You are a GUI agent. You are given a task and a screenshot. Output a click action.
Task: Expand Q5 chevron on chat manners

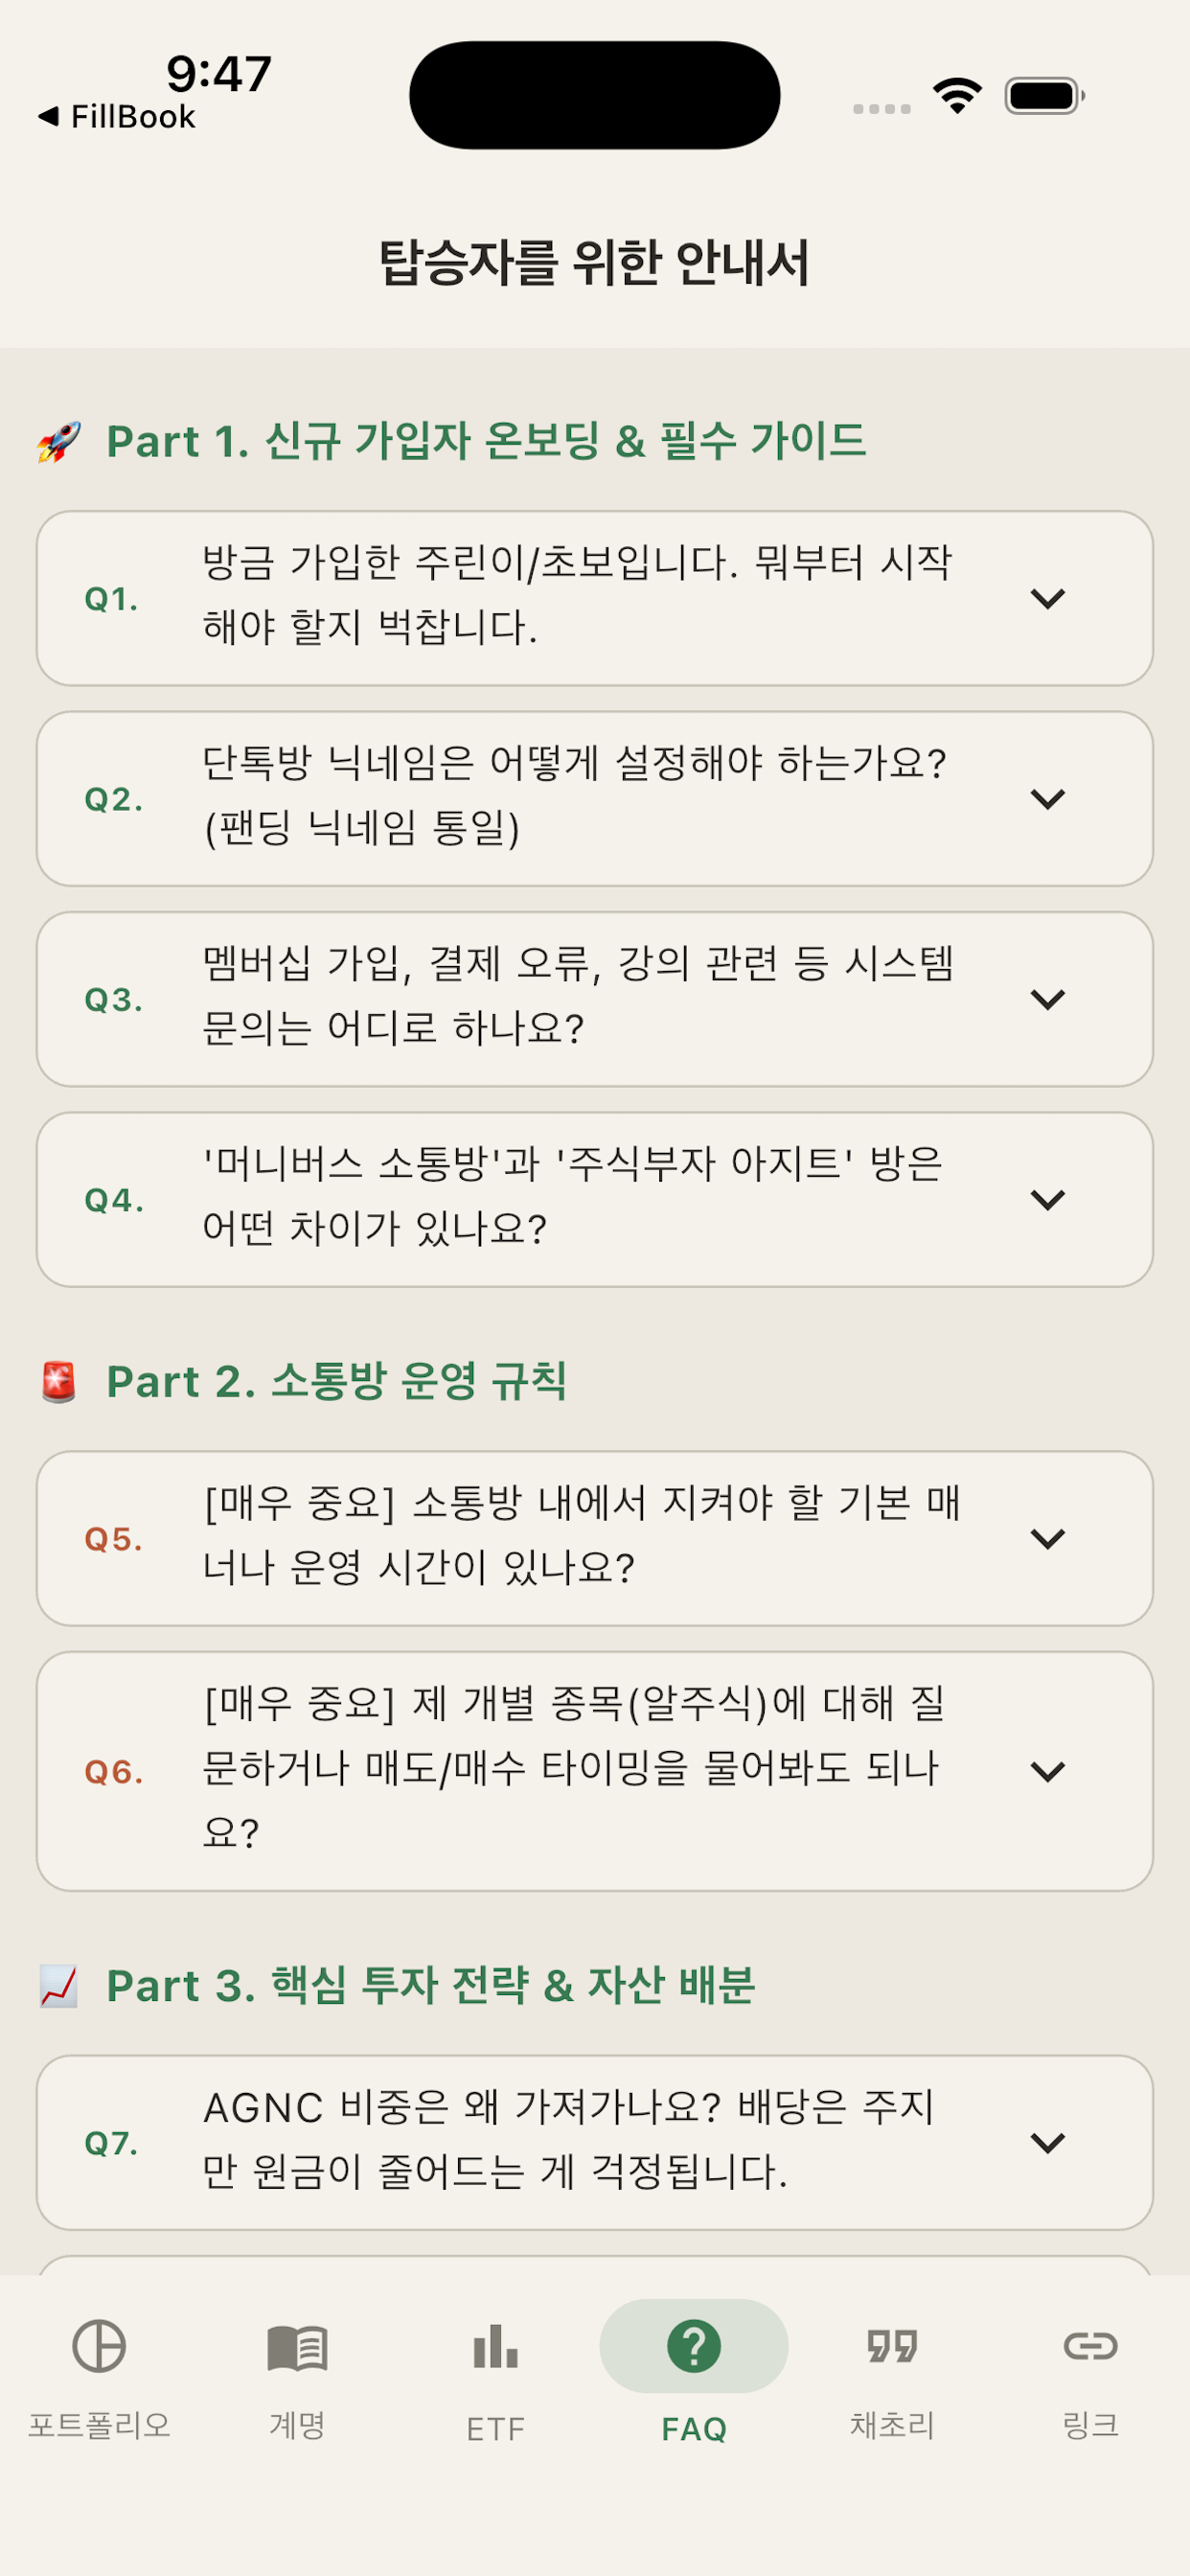tap(1047, 1539)
